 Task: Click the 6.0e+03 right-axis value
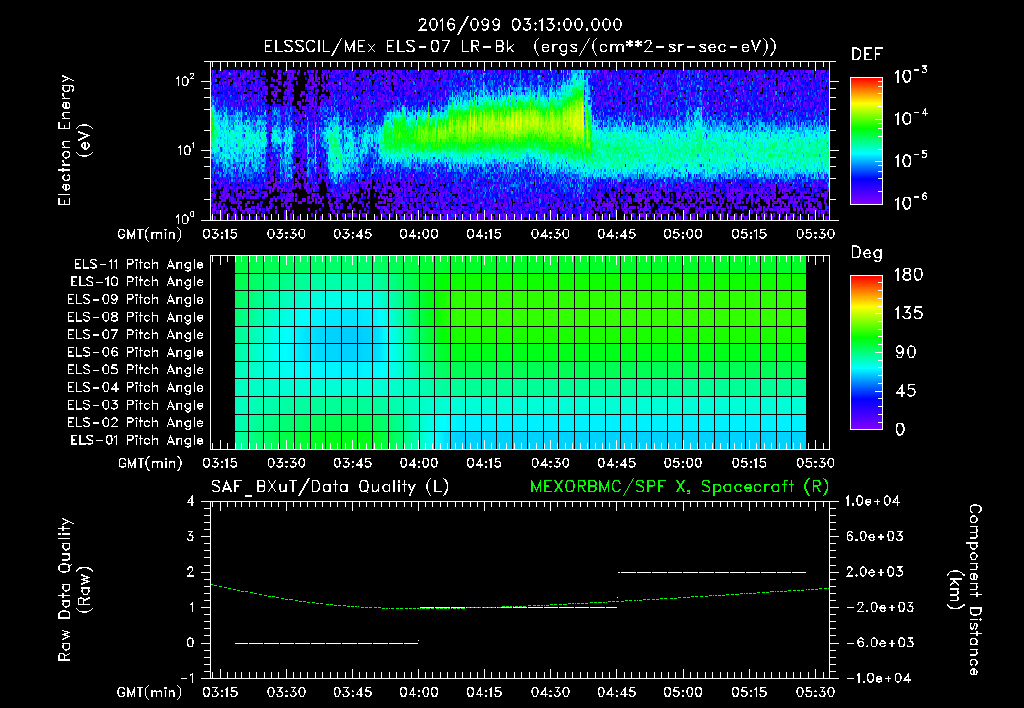point(874,537)
